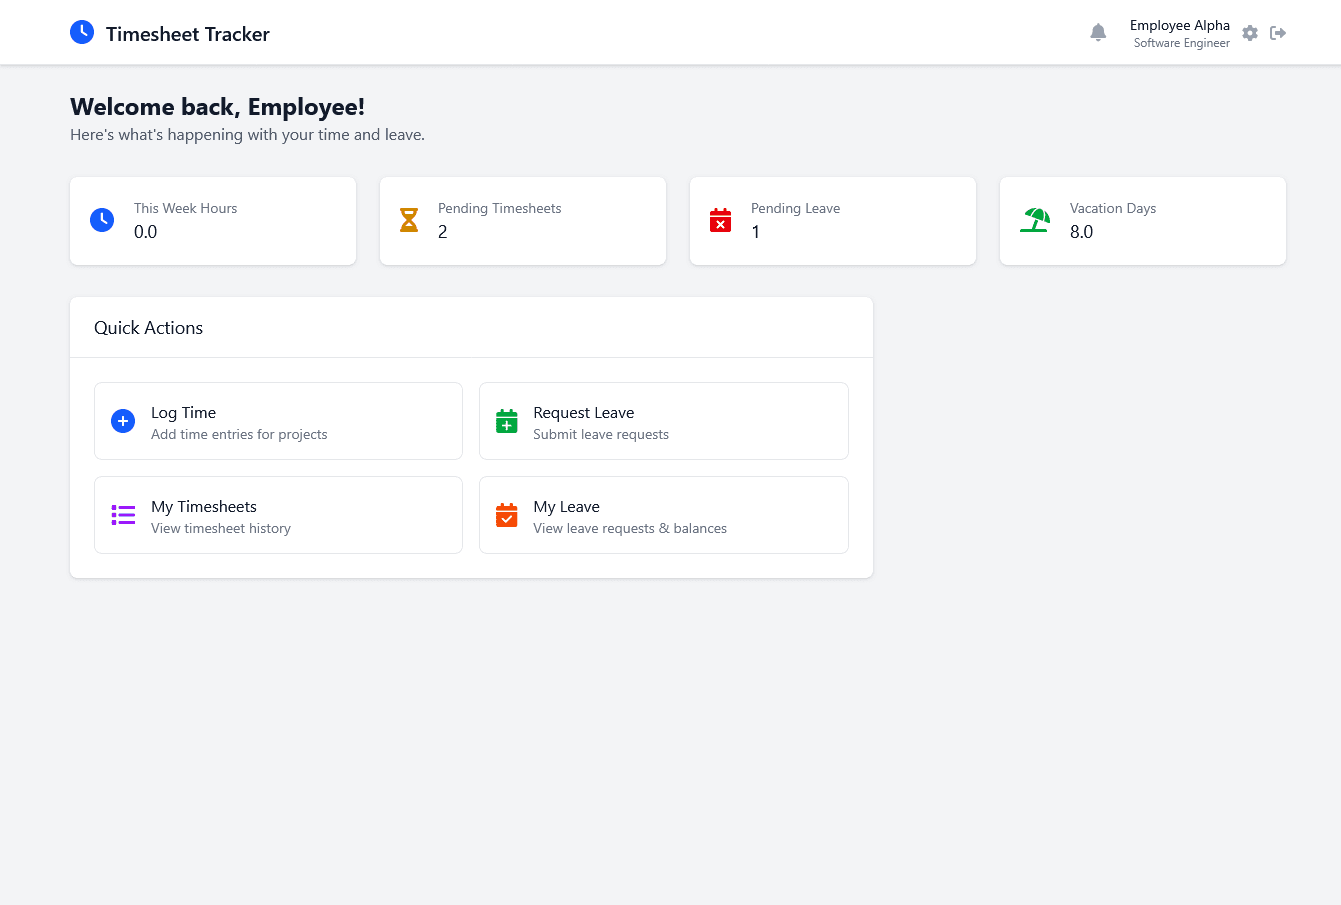Open the Log Time quick action
The image size is (1341, 905).
tap(278, 421)
